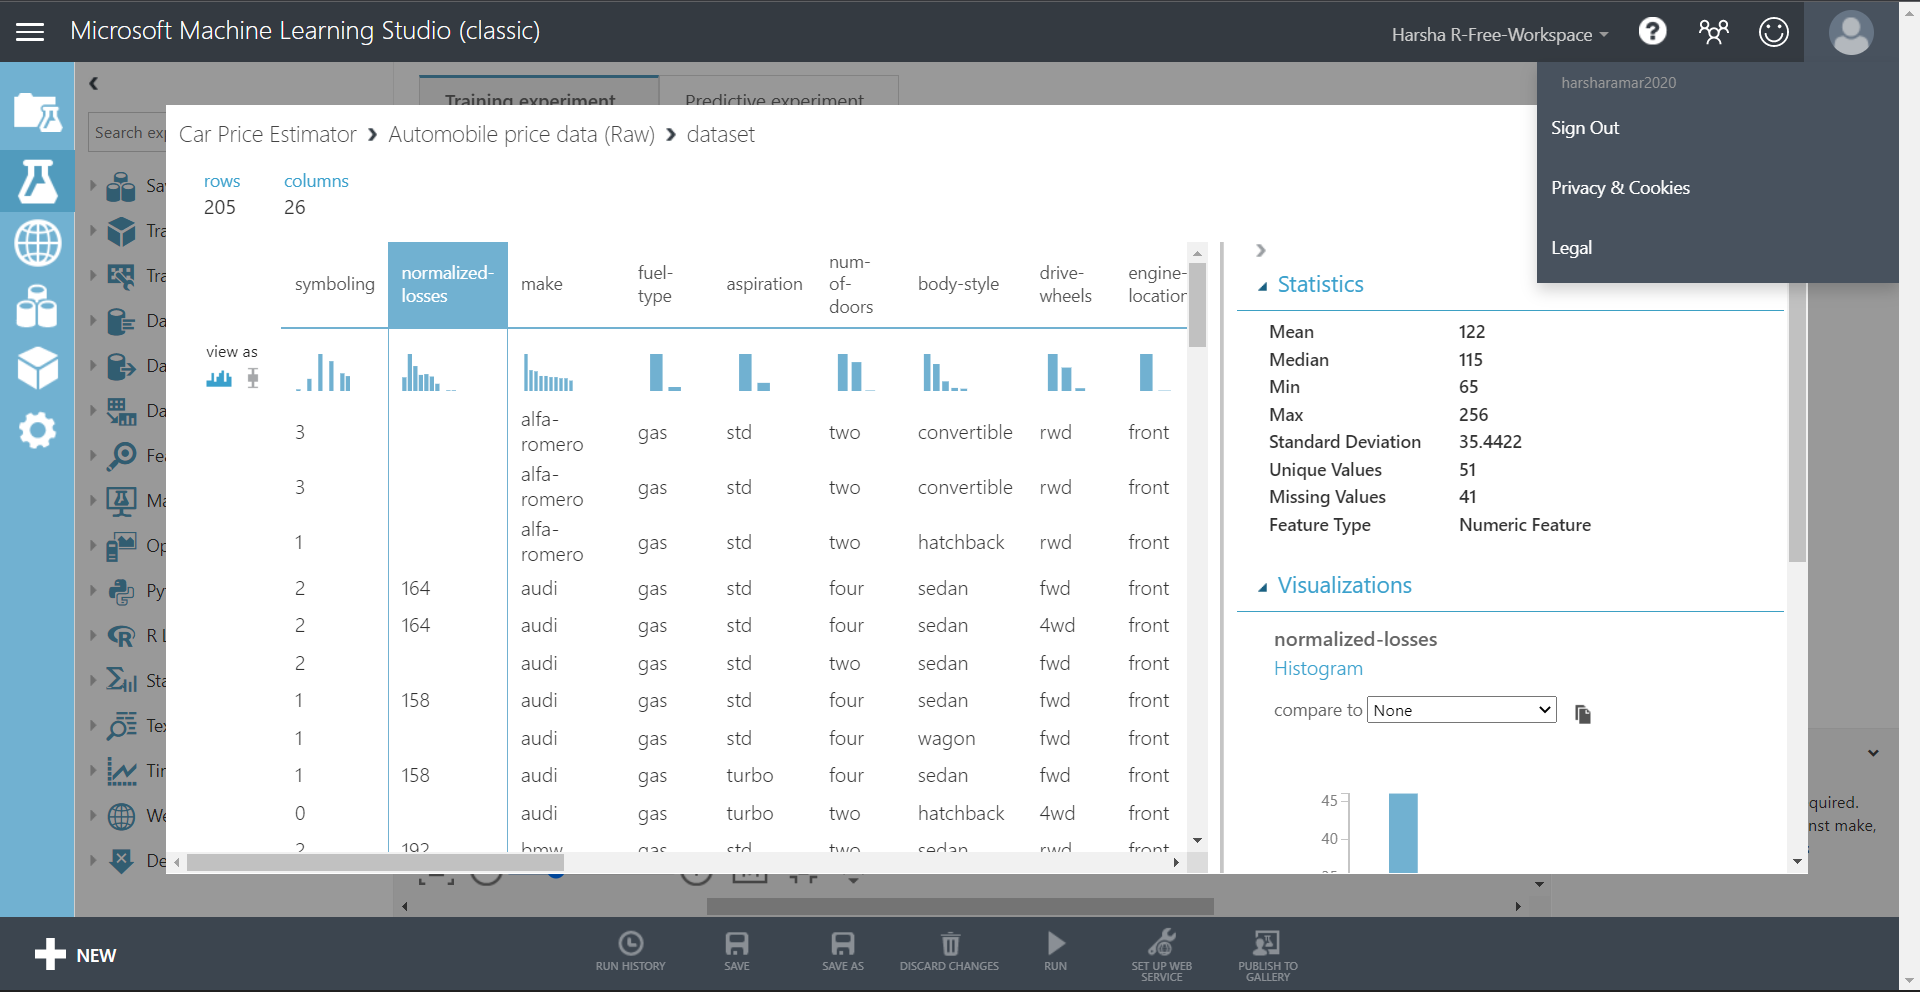1920x992 pixels.
Task: Click Privacy & Cookies in account menu
Action: click(x=1620, y=188)
